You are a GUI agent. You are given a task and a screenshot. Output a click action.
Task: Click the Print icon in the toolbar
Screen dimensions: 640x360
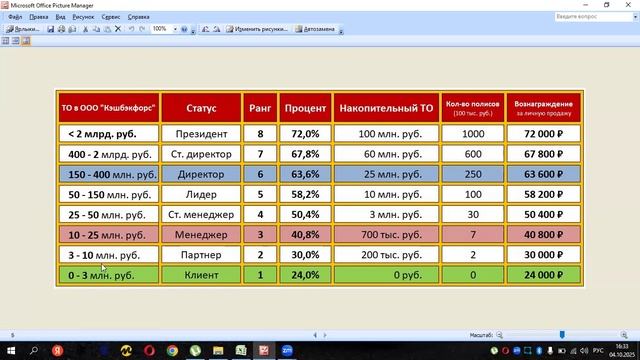tap(62, 29)
